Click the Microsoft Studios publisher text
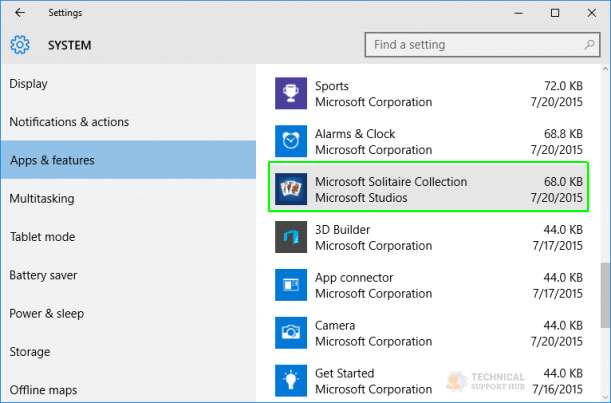 [361, 198]
